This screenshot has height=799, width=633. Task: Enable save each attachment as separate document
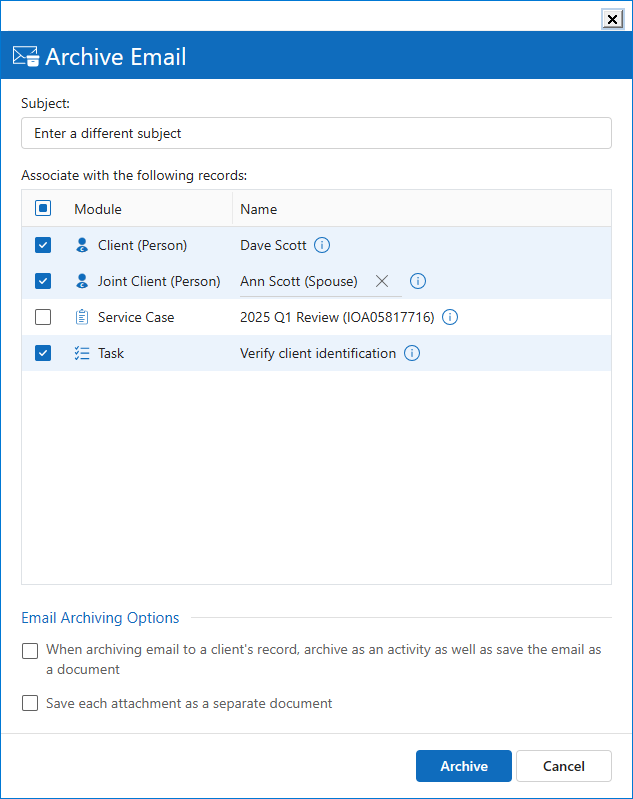coord(30,703)
